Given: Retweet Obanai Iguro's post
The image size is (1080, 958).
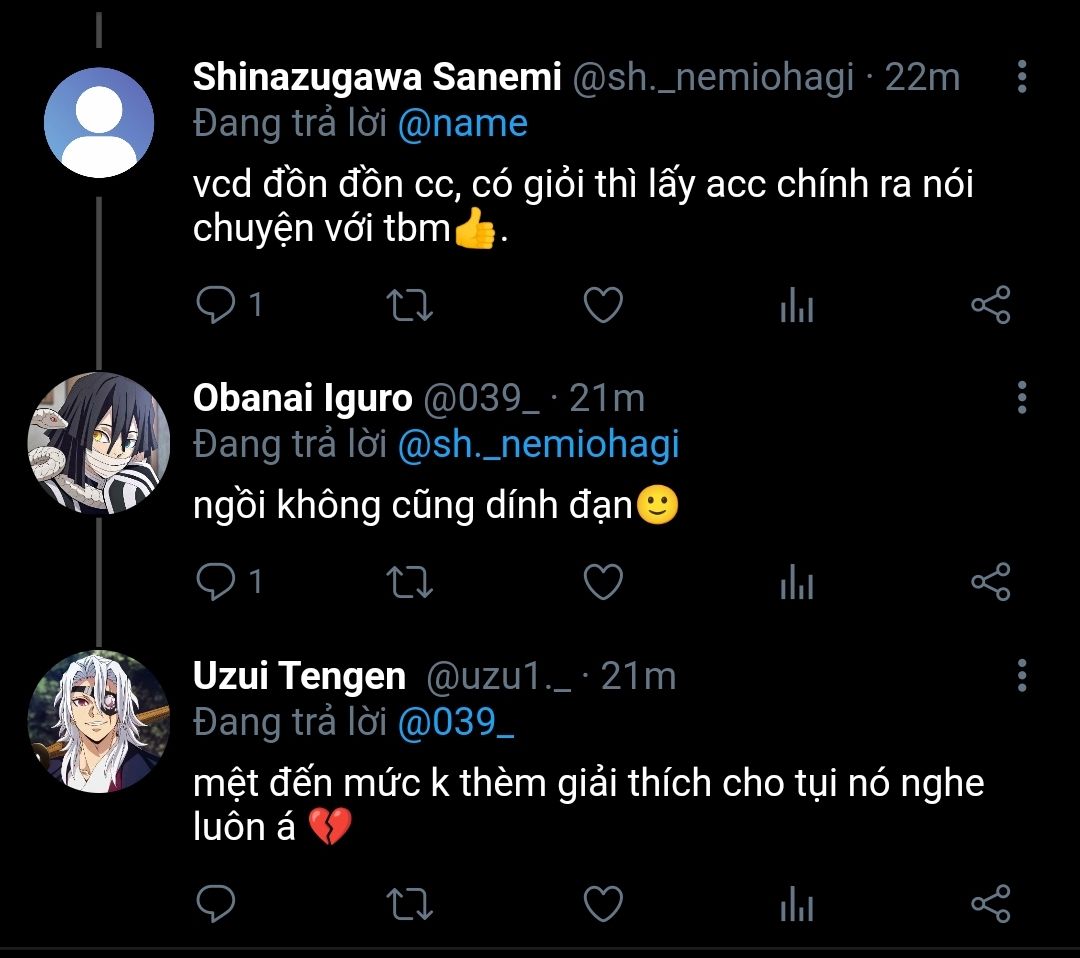Looking at the screenshot, I should [409, 582].
